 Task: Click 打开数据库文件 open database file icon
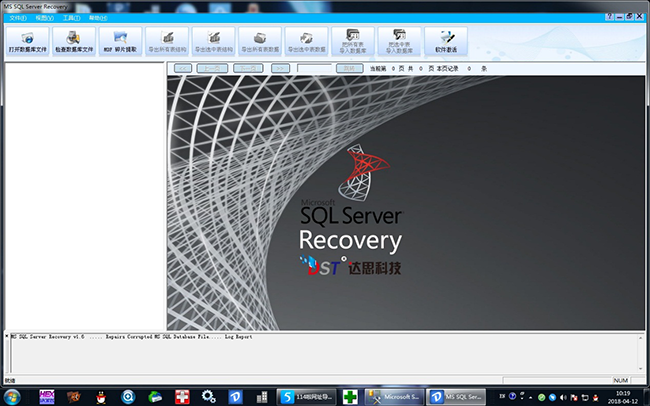27,41
